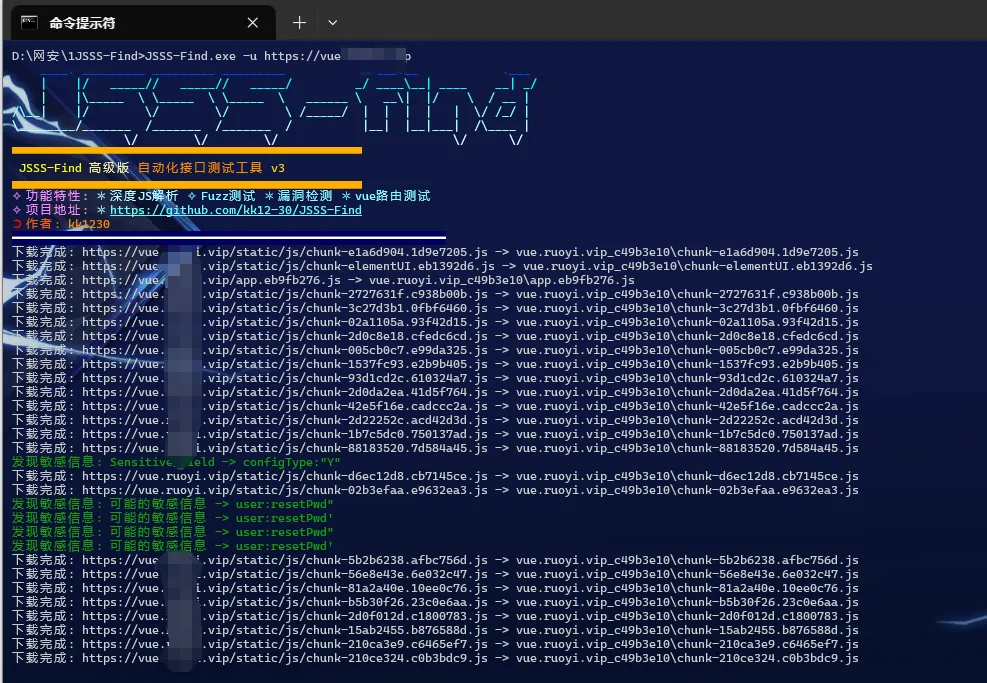987x683 pixels.
Task: Click the chunk-5b2b6238.afbc756d.js download line
Action: 435,560
